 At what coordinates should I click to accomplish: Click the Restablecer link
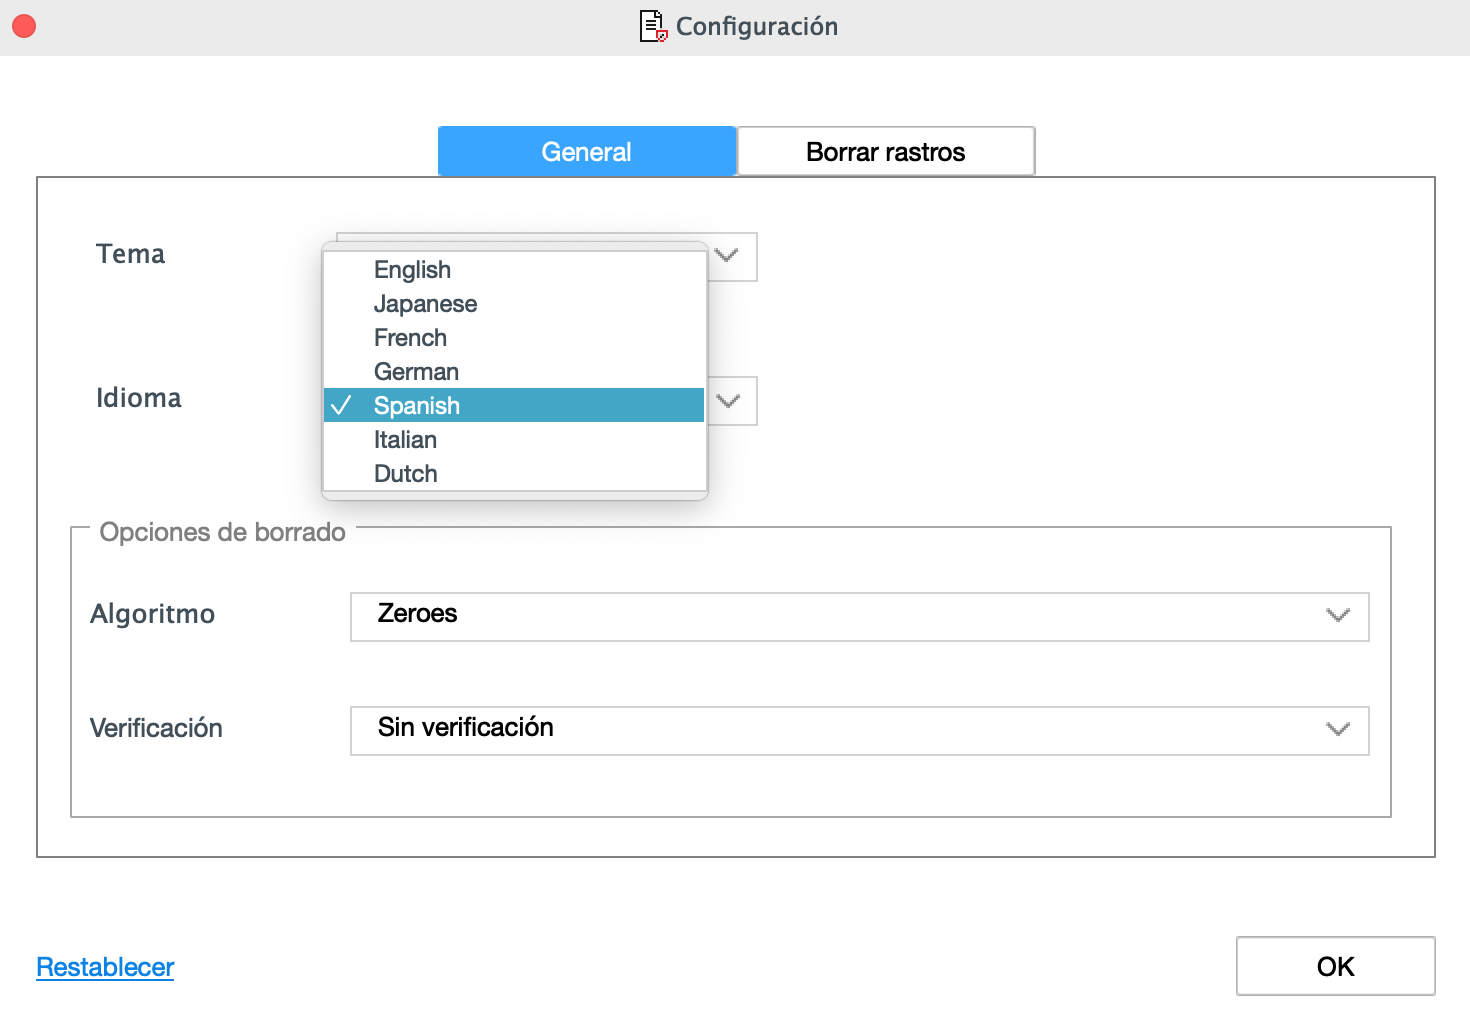pos(105,967)
